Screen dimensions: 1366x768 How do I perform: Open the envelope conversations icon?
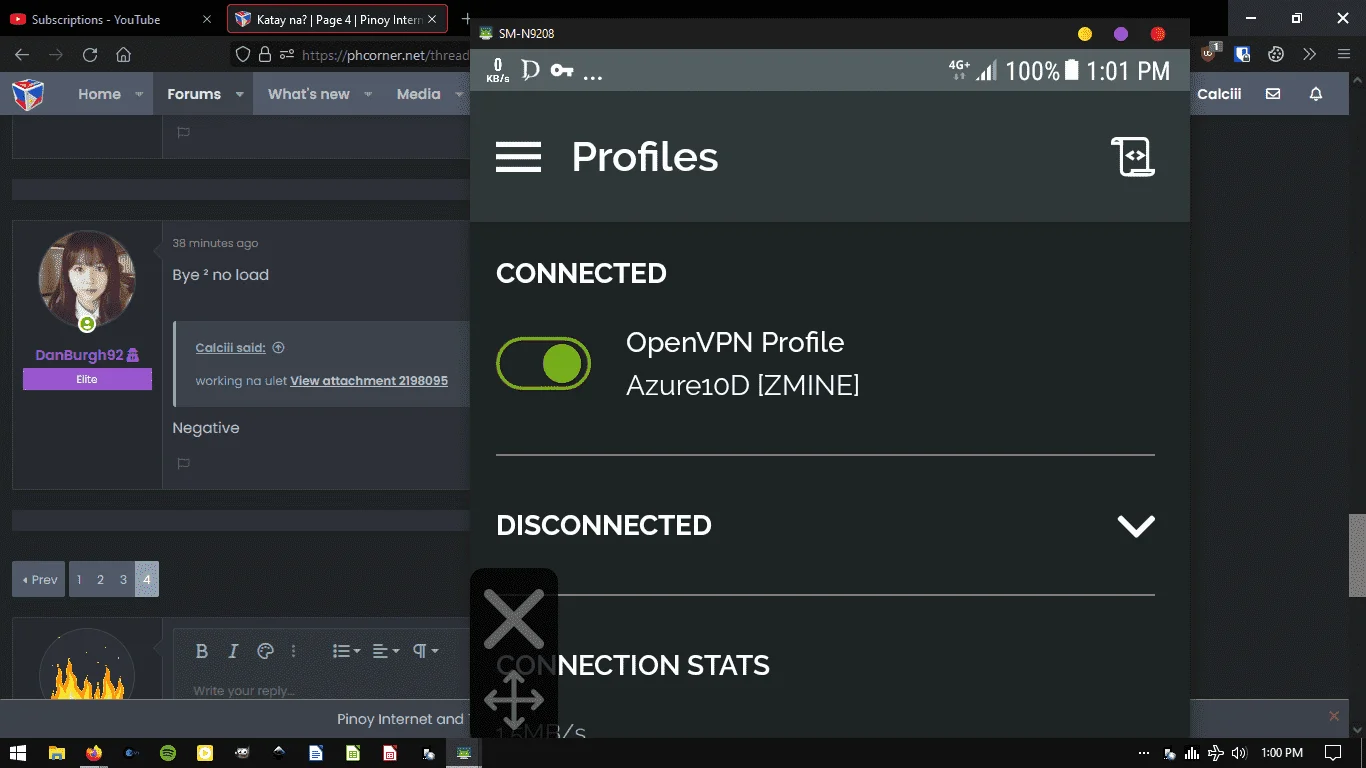click(x=1273, y=94)
